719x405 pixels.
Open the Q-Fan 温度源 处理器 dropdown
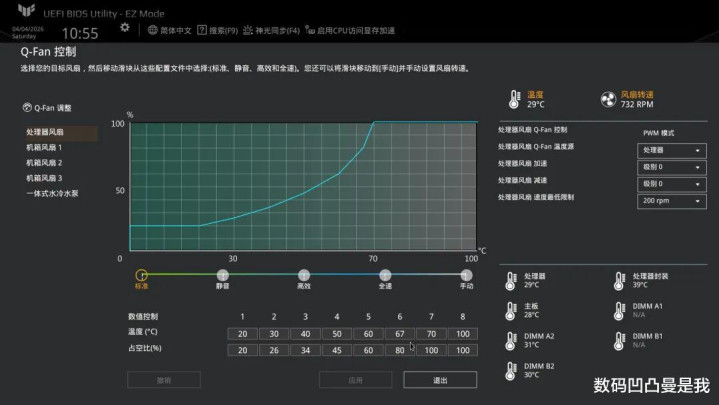(x=672, y=150)
